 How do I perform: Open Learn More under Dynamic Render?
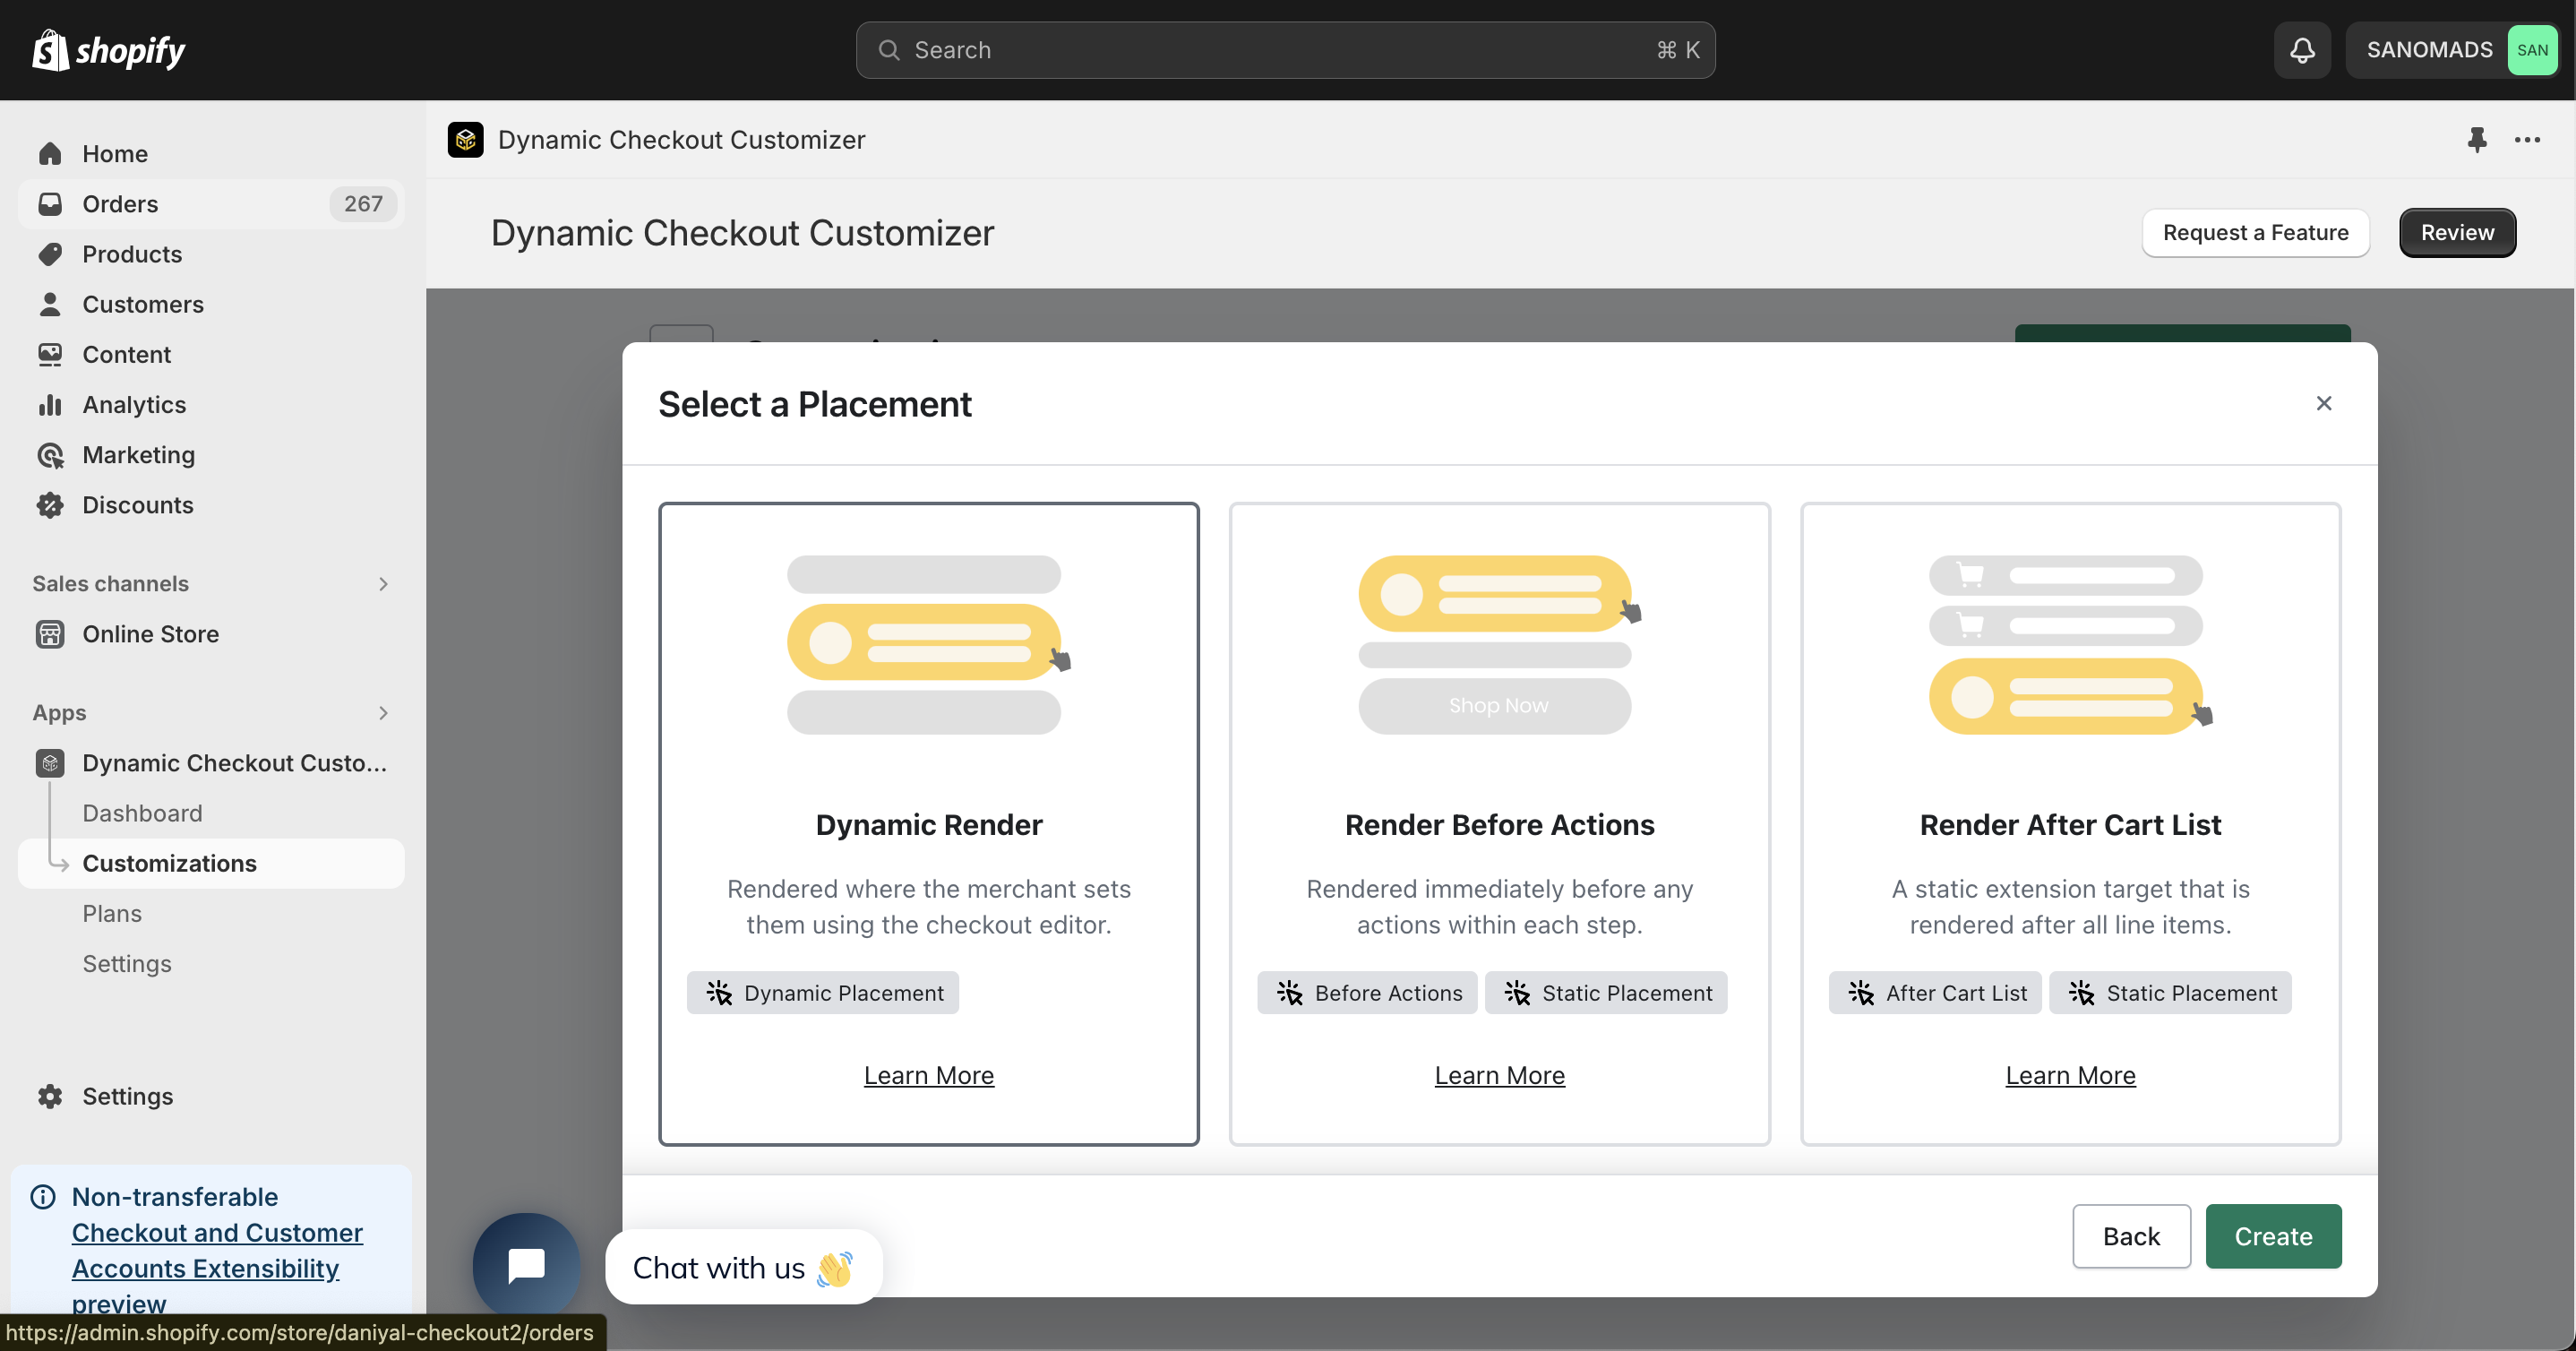928,1075
